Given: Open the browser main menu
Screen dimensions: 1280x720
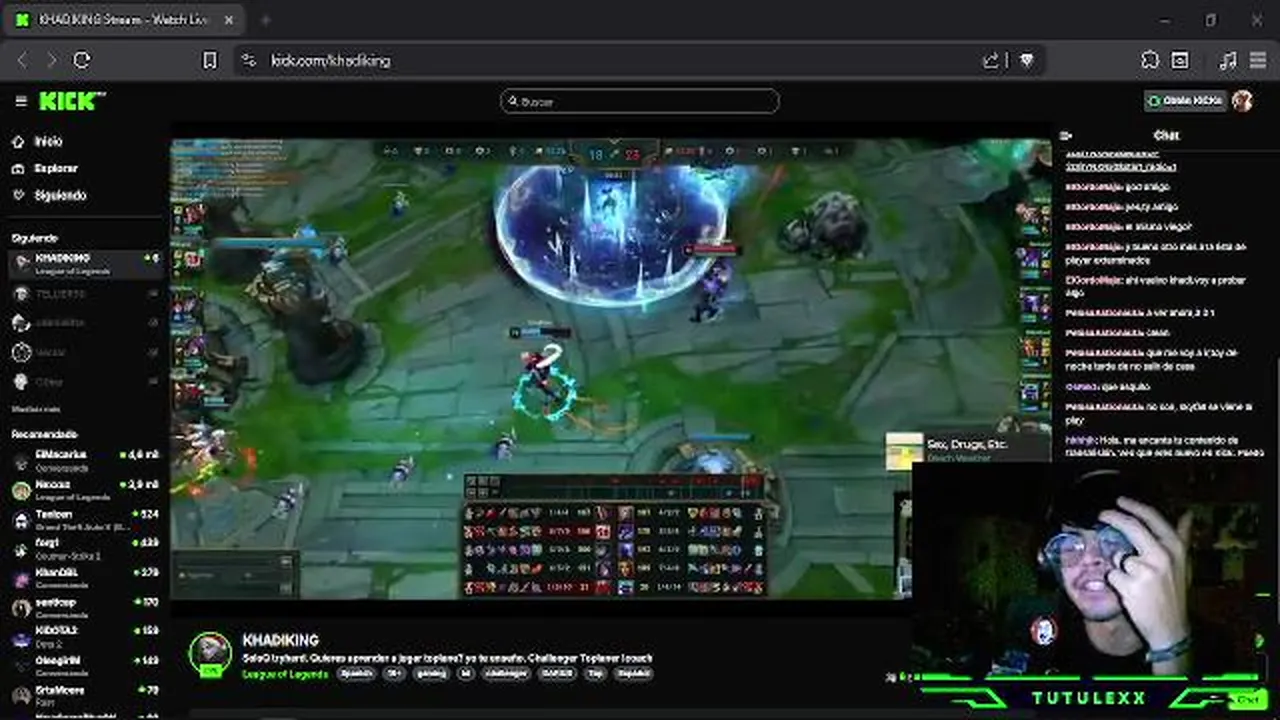Looking at the screenshot, I should coord(1258,60).
